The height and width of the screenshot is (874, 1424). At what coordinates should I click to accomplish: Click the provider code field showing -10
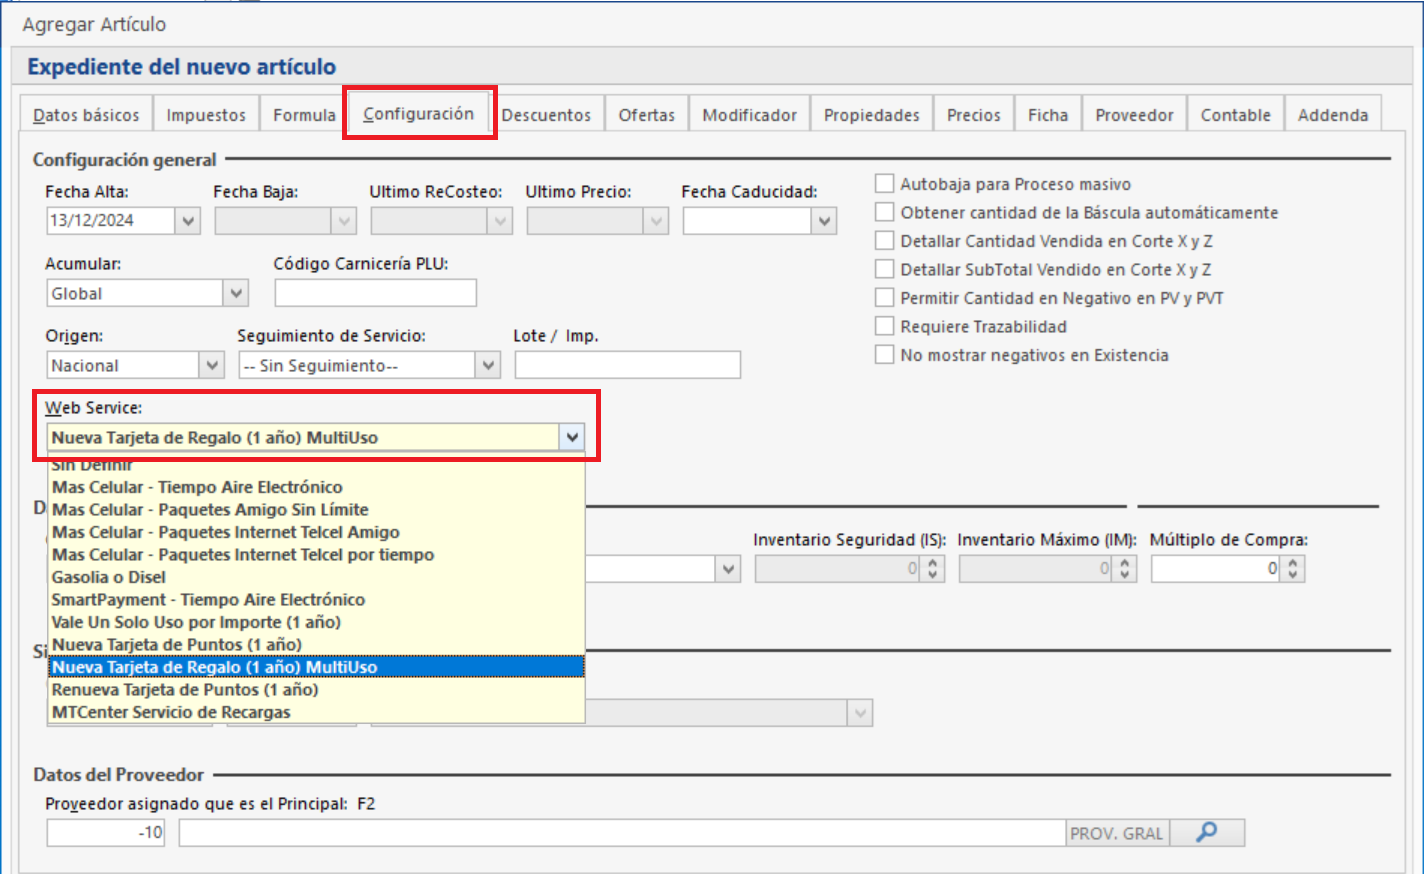[106, 833]
